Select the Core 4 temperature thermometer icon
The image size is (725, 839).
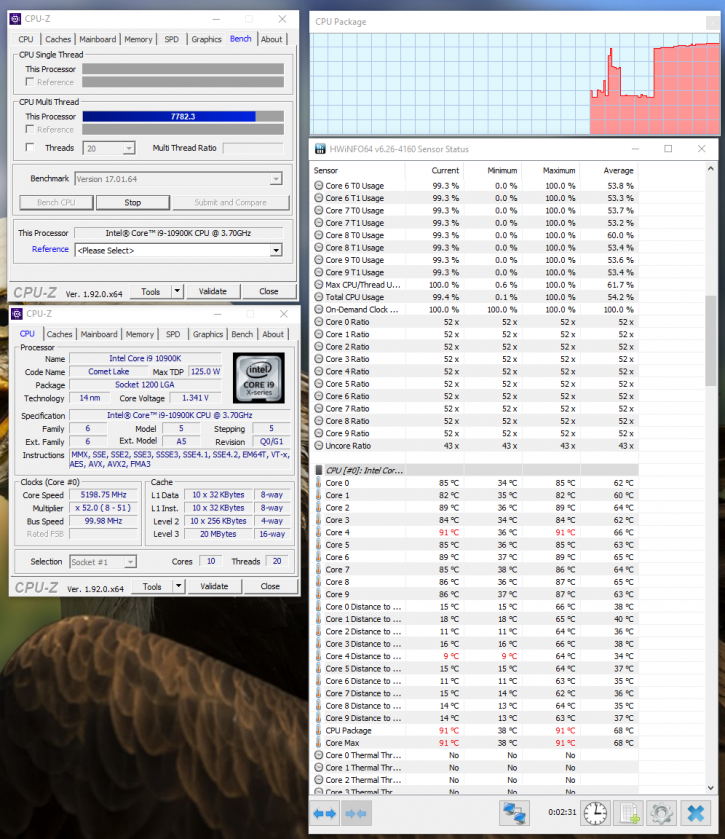318,532
